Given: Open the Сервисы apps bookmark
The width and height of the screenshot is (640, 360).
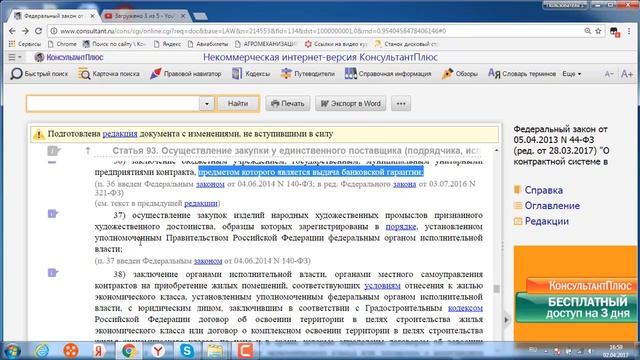Looking at the screenshot, I should (x=25, y=44).
